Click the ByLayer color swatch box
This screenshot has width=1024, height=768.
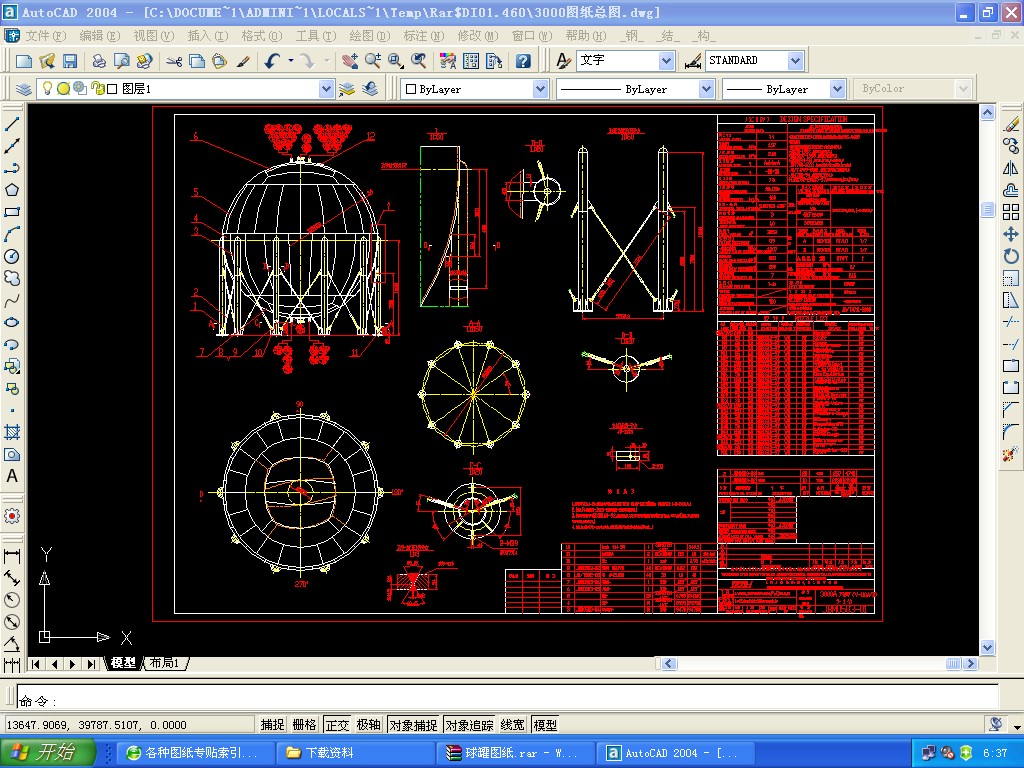coord(411,89)
